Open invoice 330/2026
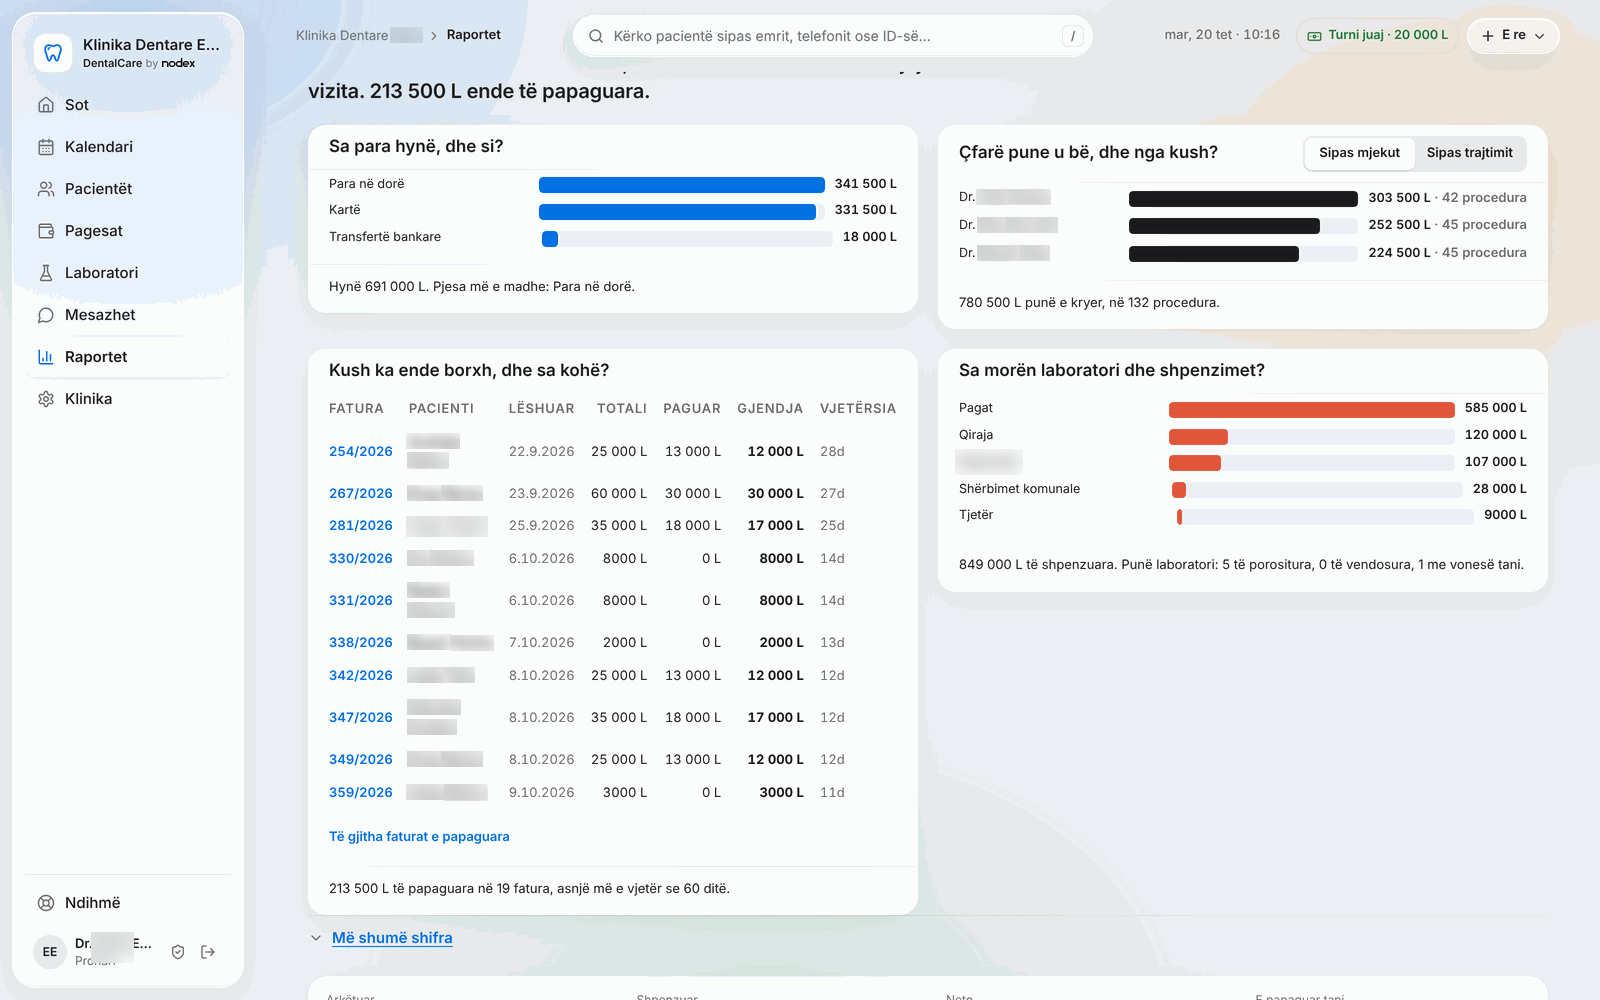This screenshot has width=1600, height=1000. coord(361,559)
